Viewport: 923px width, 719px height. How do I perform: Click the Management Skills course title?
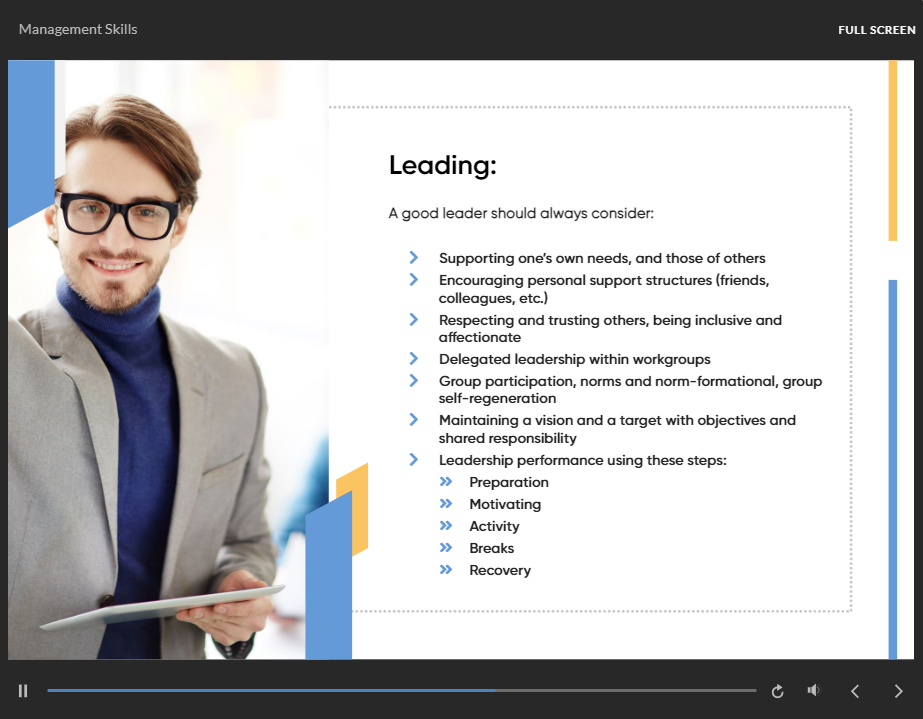(x=78, y=29)
